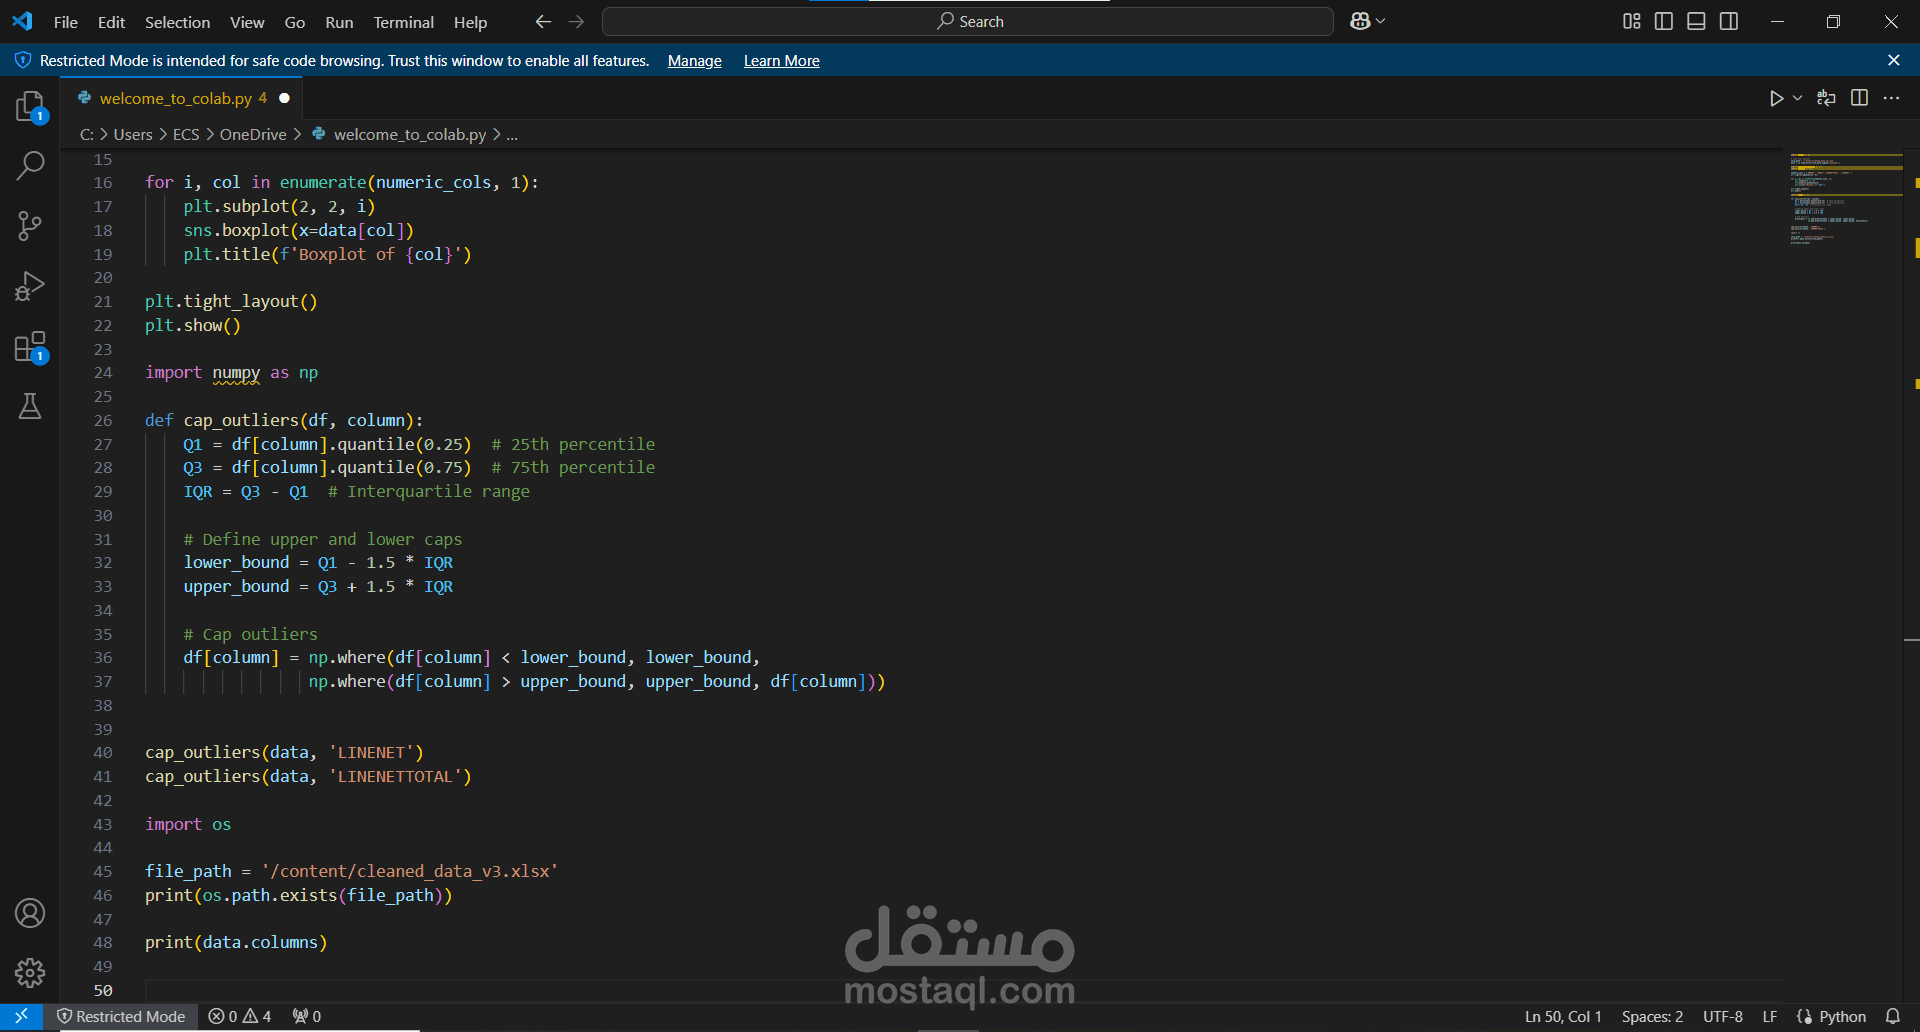This screenshot has width=1920, height=1032.
Task: Click ECS breadcrumb segment
Action: coord(186,134)
